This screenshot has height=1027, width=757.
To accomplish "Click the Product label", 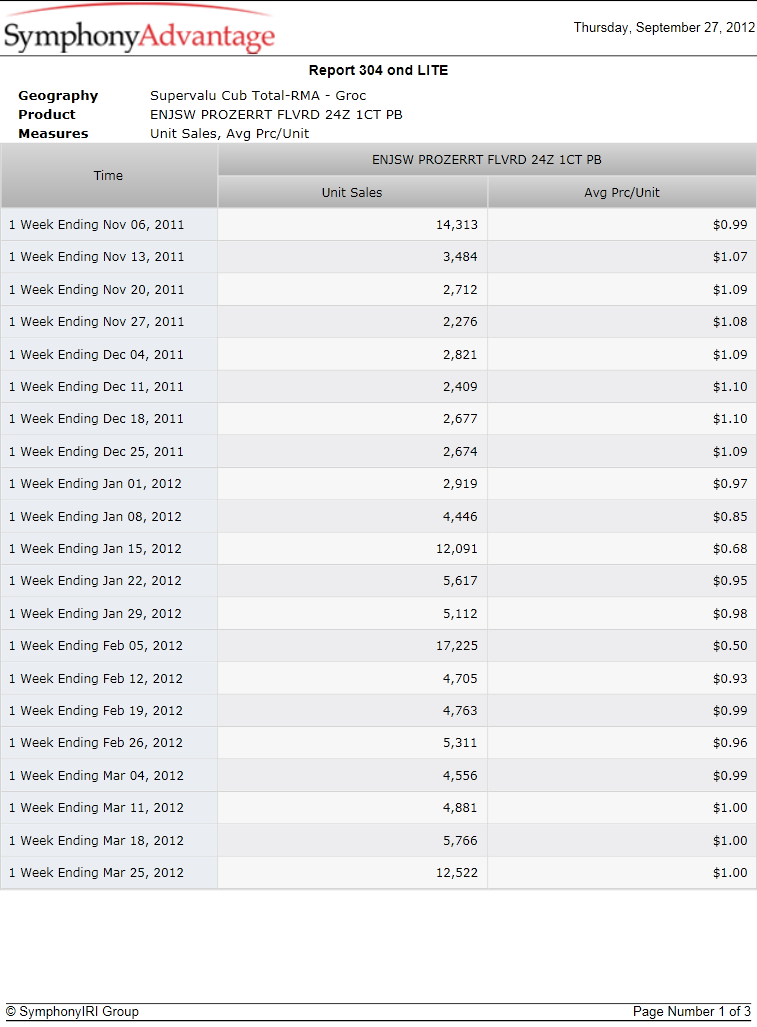I will (x=47, y=115).
